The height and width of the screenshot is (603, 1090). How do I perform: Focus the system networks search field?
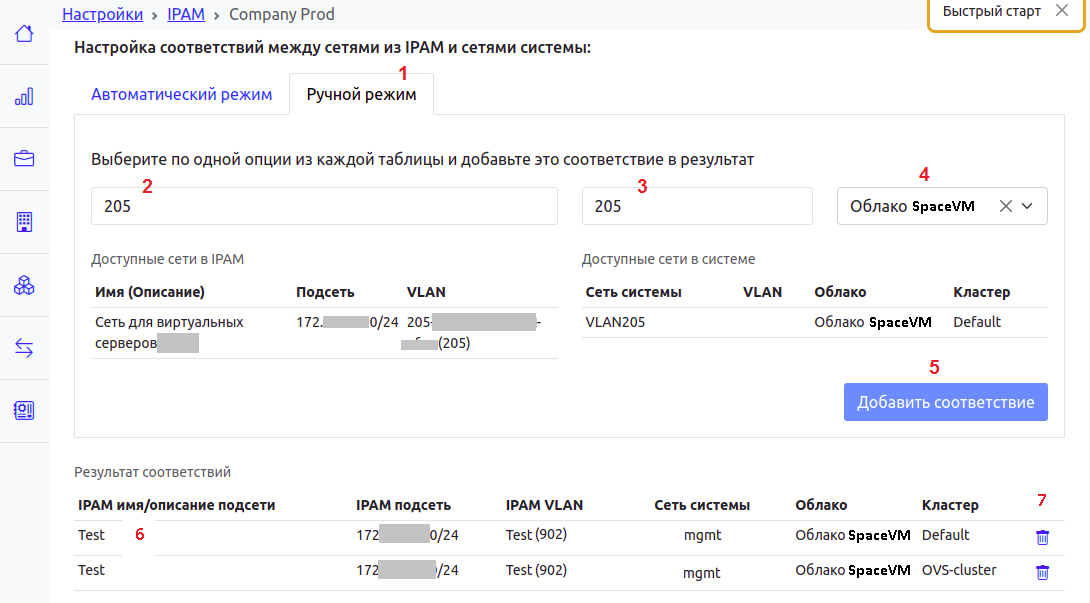[696, 206]
